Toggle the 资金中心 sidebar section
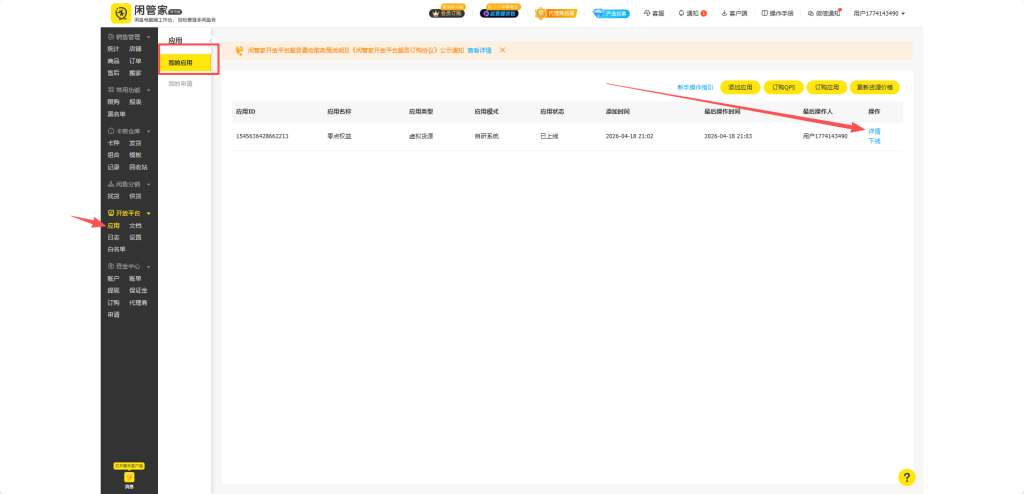This screenshot has height=494, width=1024. click(x=149, y=267)
